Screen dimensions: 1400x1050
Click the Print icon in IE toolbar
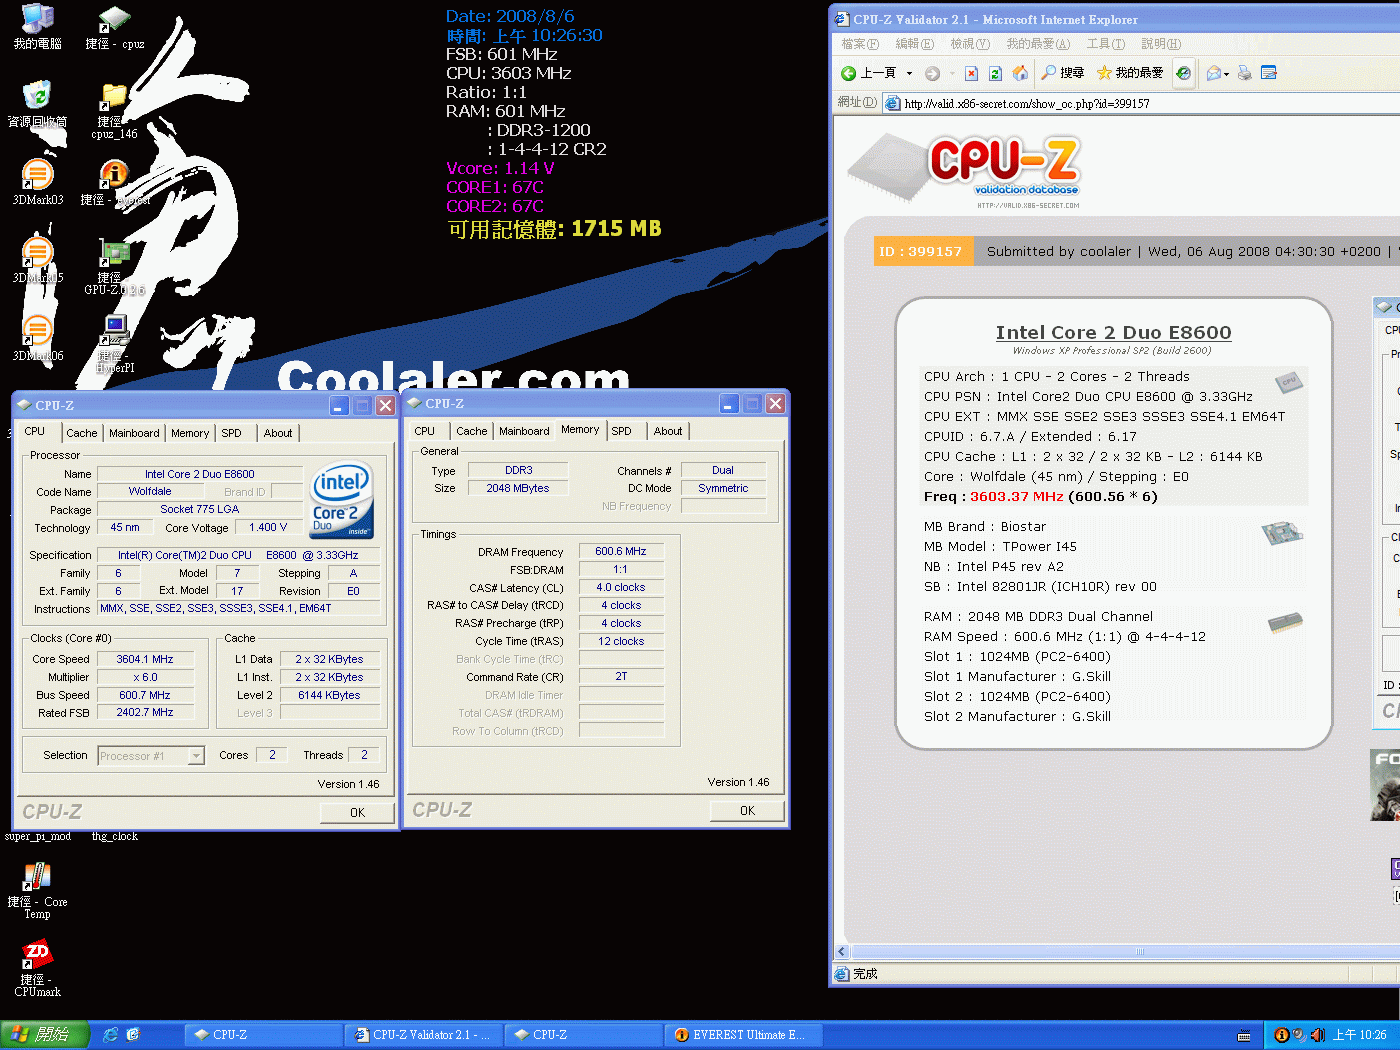pyautogui.click(x=1244, y=73)
